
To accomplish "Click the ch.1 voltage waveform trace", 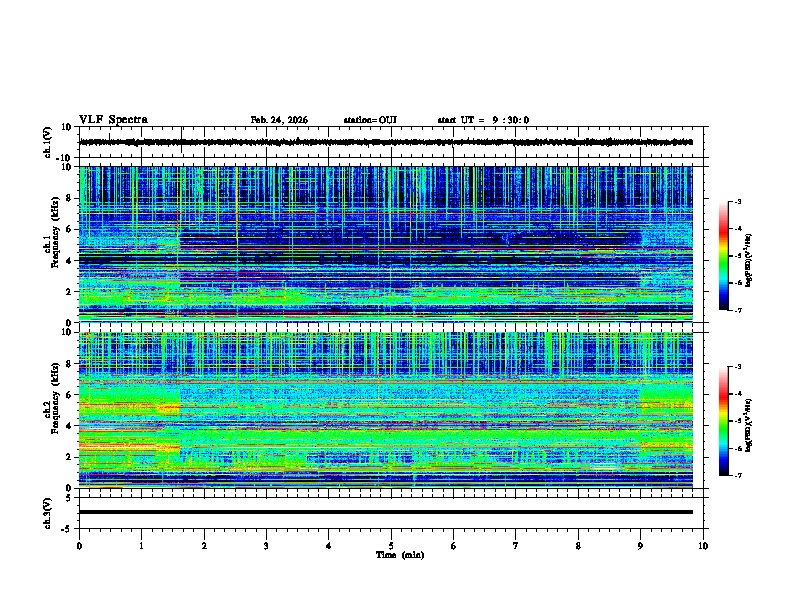I will point(386,142).
